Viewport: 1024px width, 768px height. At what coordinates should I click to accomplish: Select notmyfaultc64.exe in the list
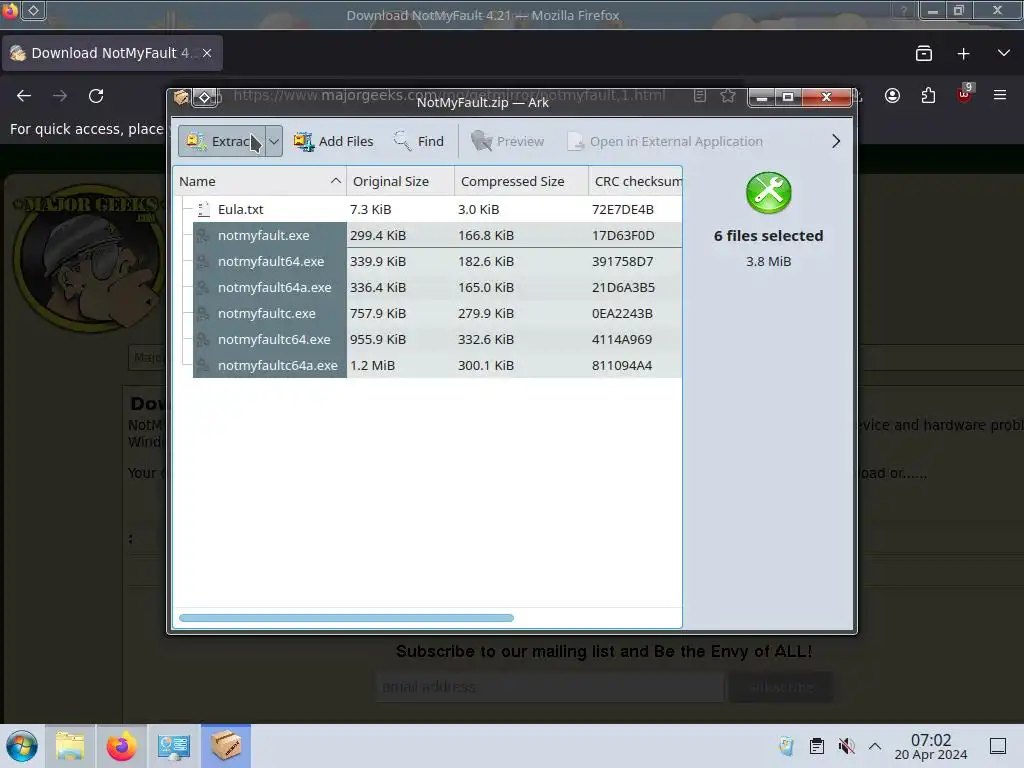click(x=428, y=340)
